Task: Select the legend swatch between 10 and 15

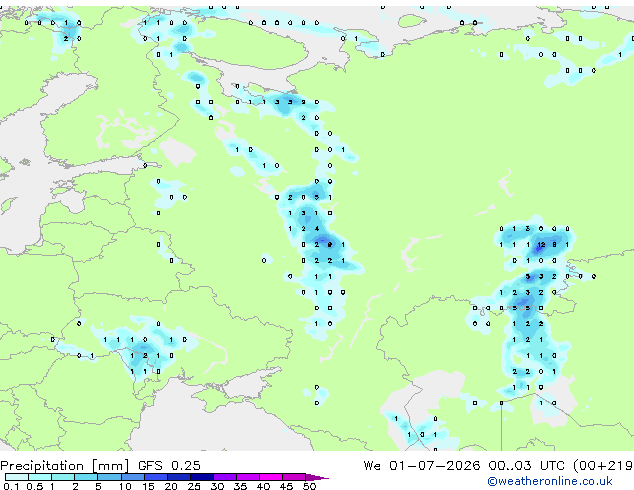Action: click(132, 477)
